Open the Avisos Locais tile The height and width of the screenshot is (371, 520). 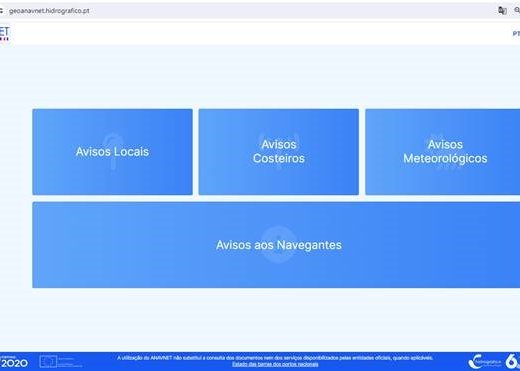pos(112,152)
